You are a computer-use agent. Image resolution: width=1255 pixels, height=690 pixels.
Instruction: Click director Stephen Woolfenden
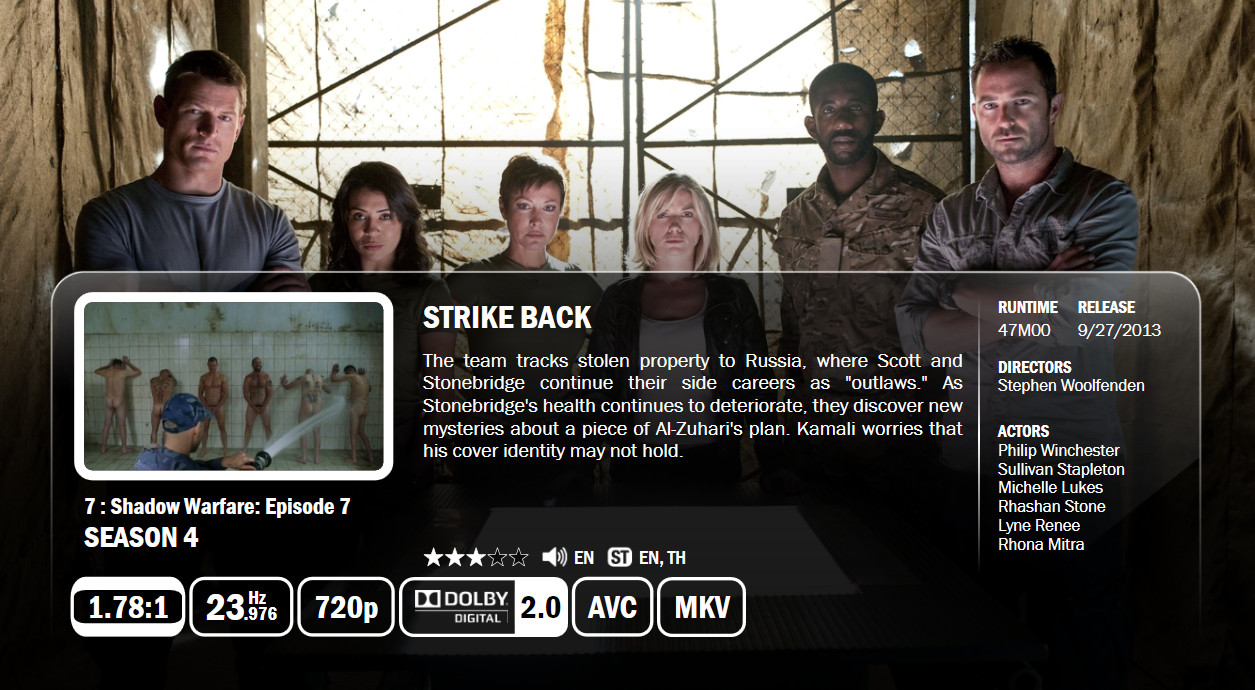[x=1071, y=385]
